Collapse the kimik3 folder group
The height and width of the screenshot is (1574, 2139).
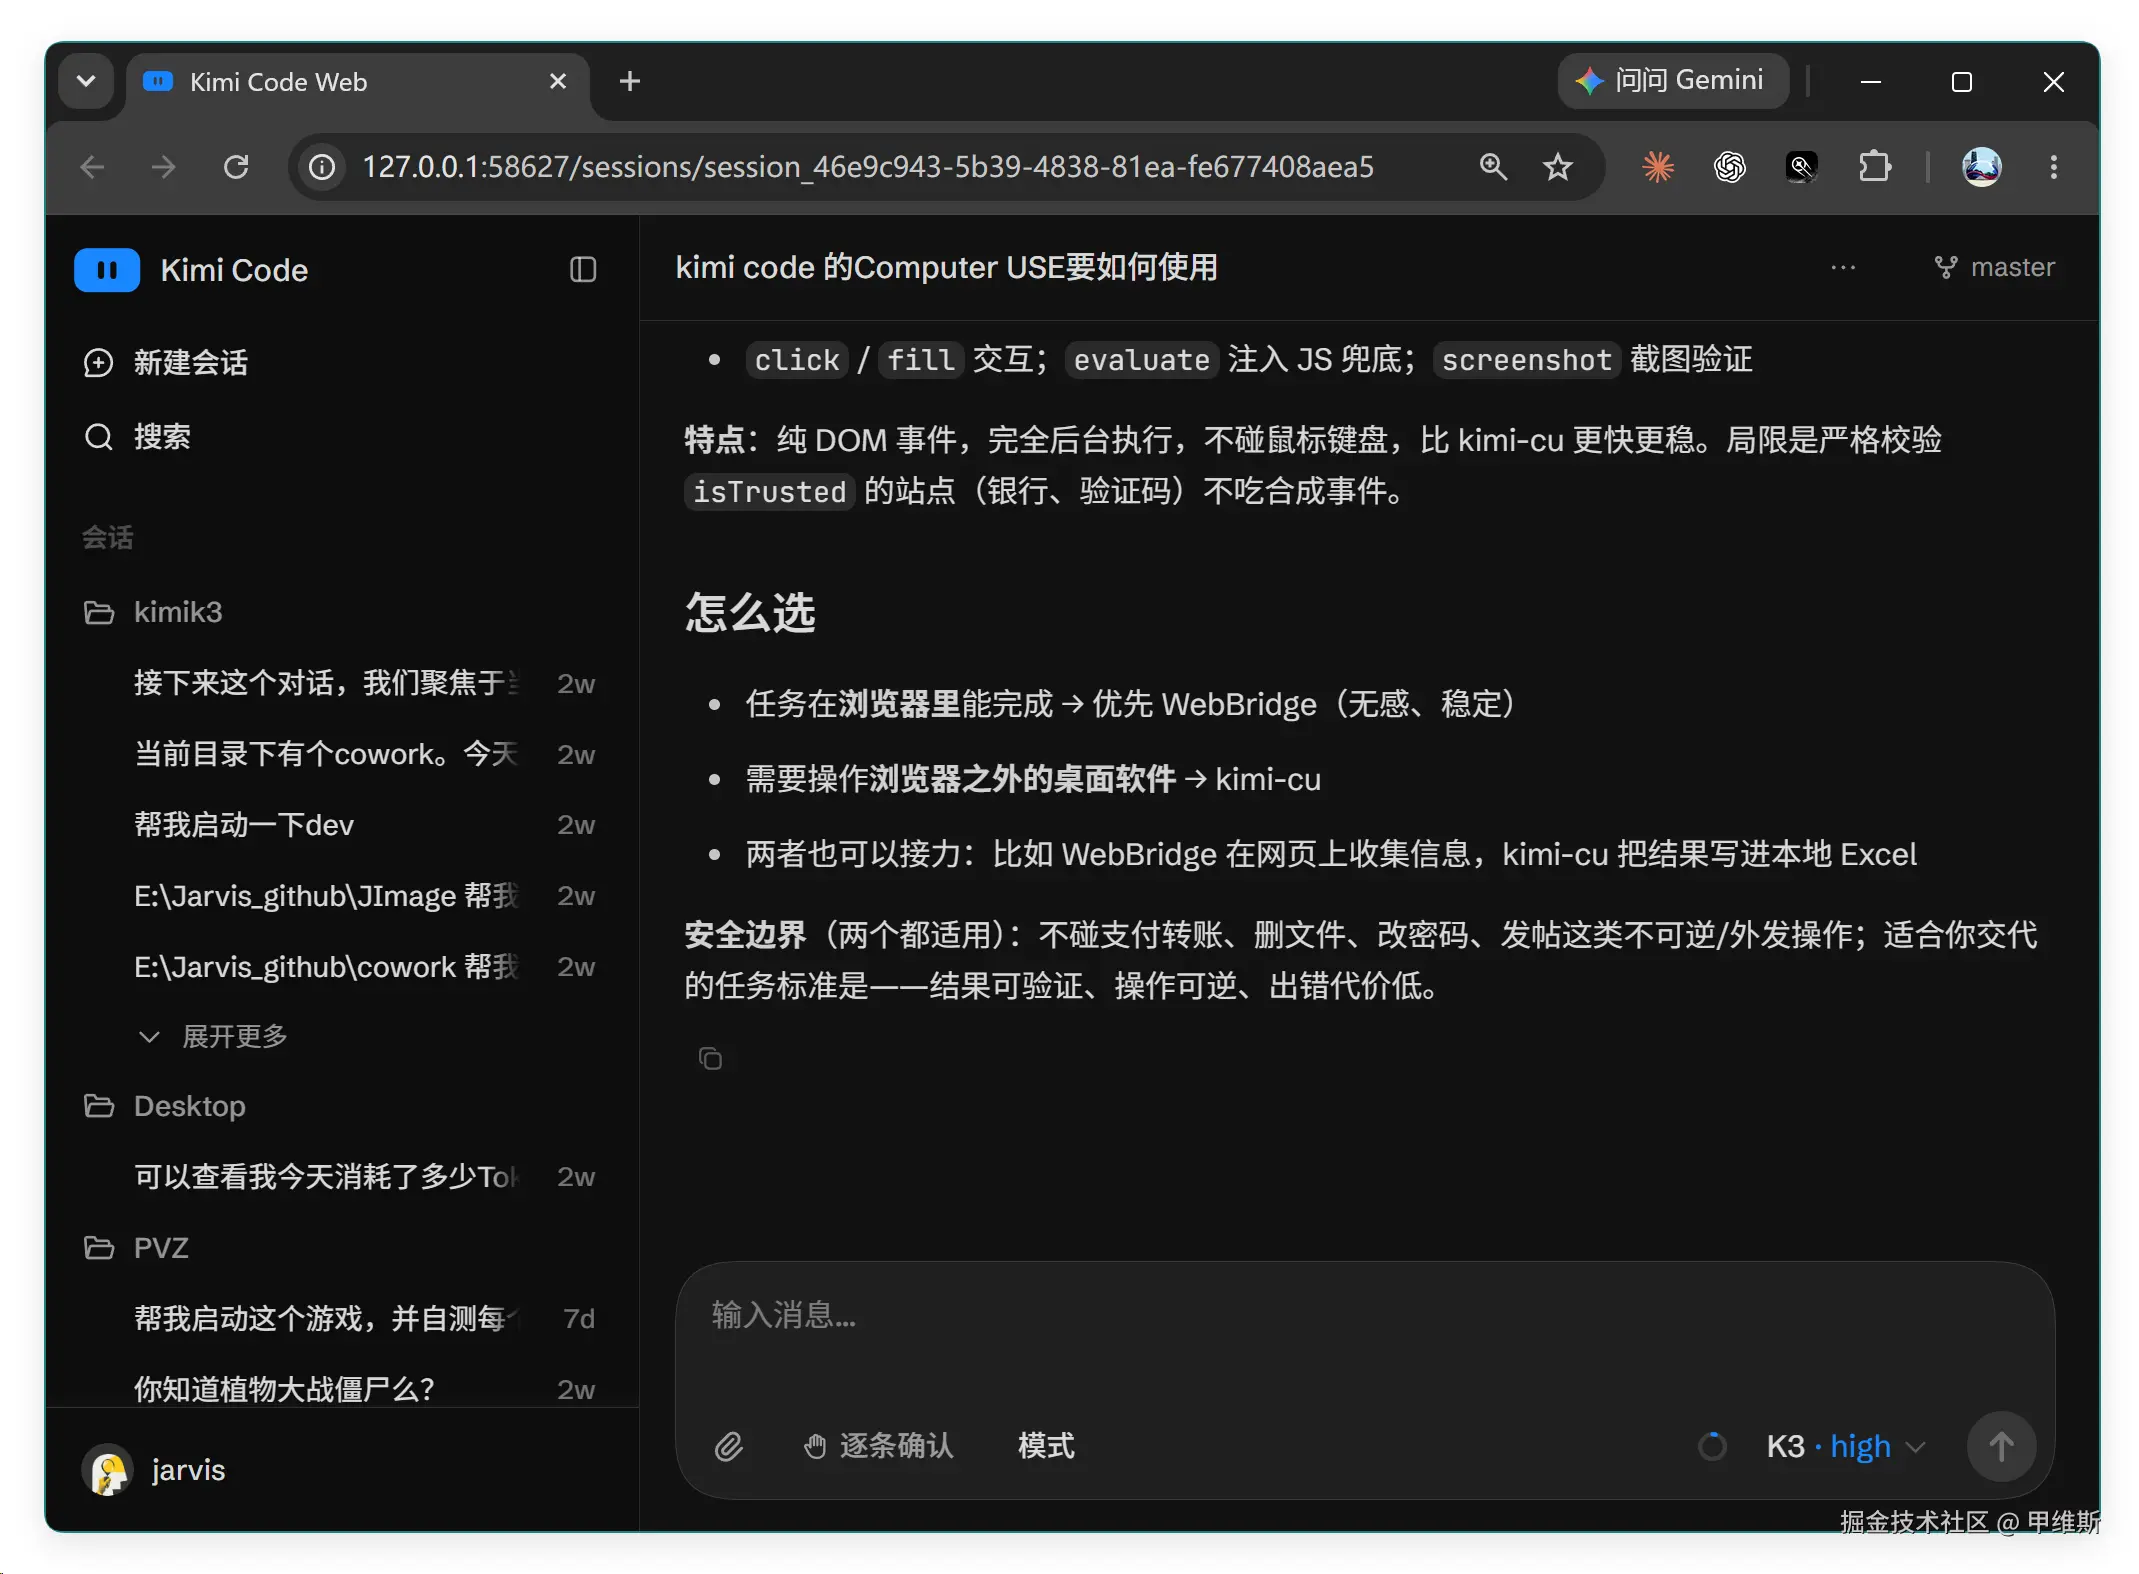point(153,612)
